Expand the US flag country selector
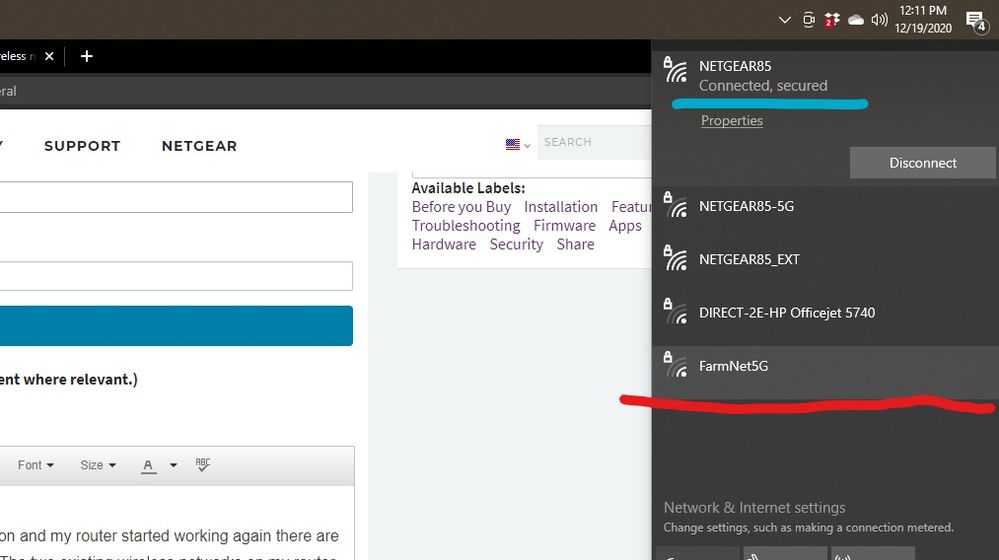Image resolution: width=999 pixels, height=560 pixels. [x=517, y=145]
